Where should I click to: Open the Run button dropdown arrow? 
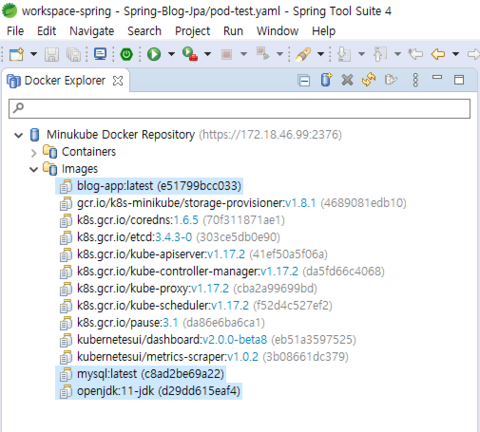[x=171, y=54]
